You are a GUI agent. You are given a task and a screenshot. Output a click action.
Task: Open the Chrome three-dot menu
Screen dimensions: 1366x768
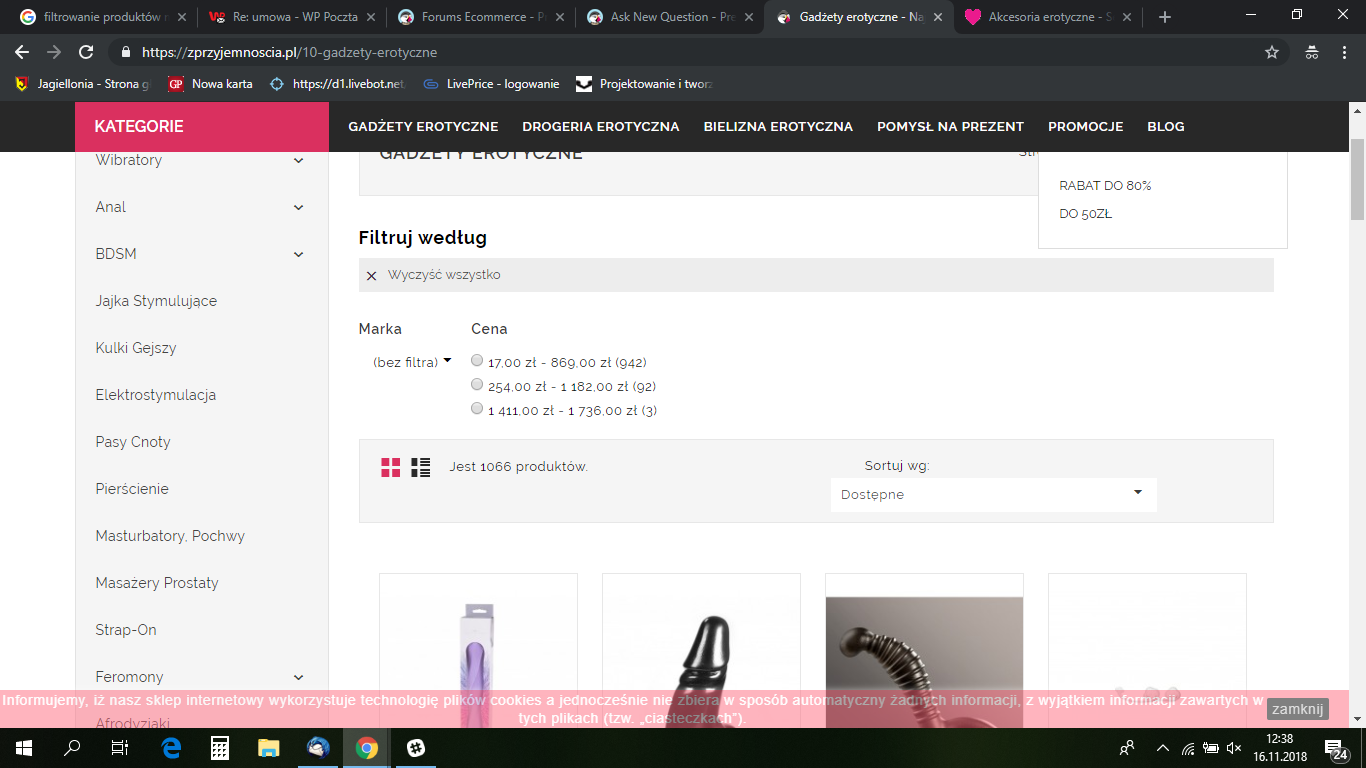click(1344, 52)
